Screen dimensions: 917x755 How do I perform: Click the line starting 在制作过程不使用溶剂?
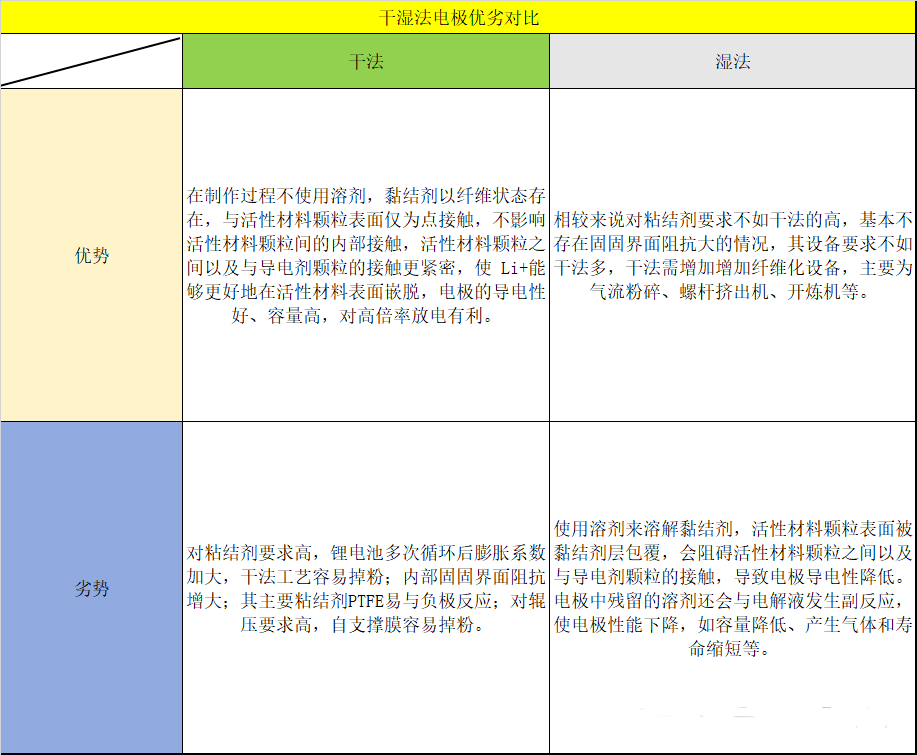click(x=365, y=195)
